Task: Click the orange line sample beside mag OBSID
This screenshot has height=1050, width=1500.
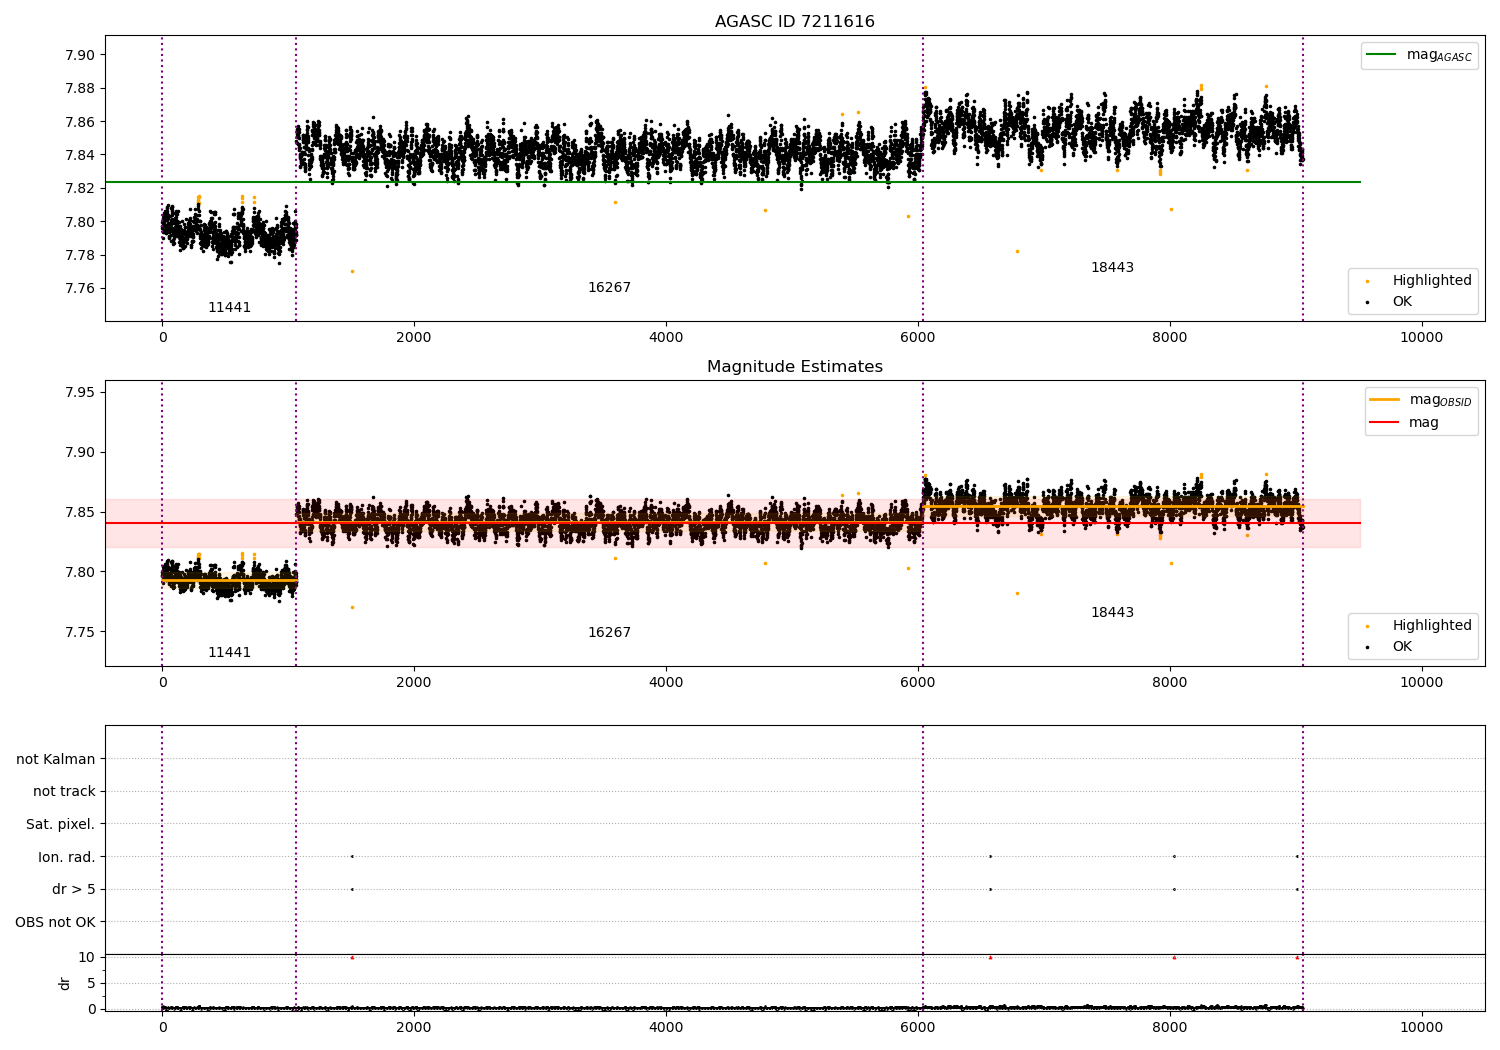Action: (x=1385, y=399)
